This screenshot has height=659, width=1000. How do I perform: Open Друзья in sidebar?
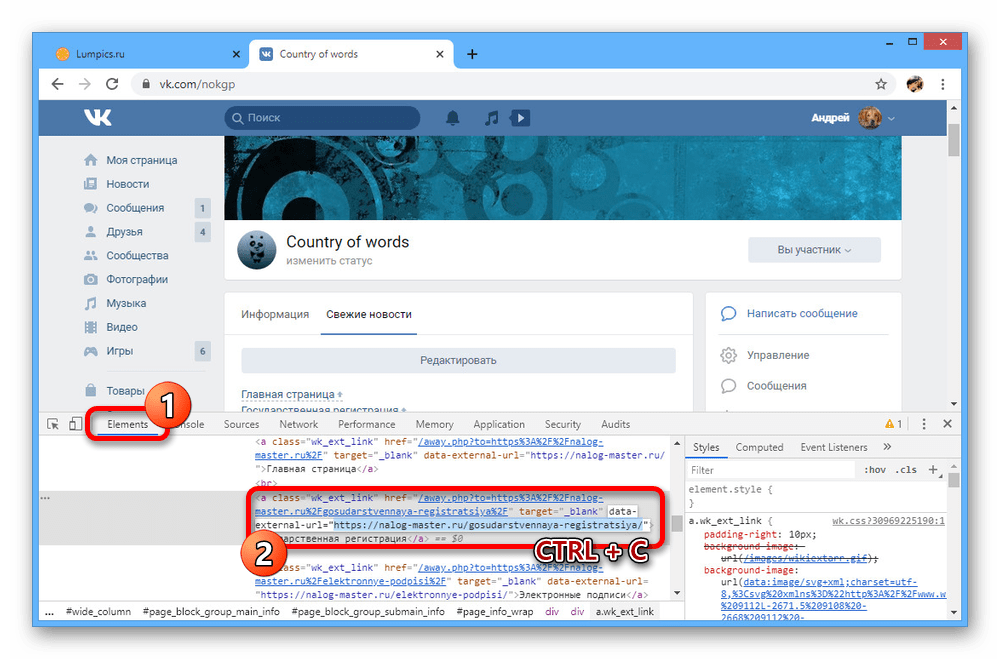click(x=124, y=232)
